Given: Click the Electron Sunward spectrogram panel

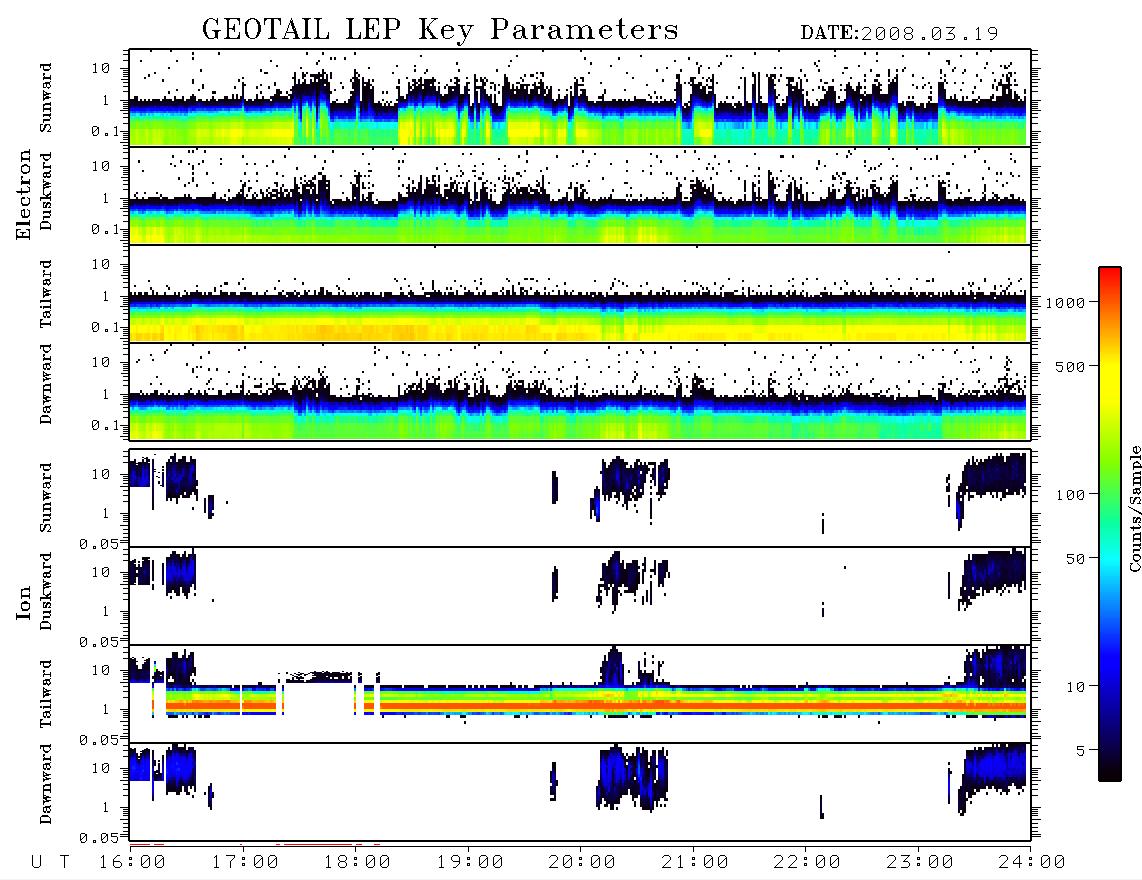Looking at the screenshot, I should (x=580, y=98).
